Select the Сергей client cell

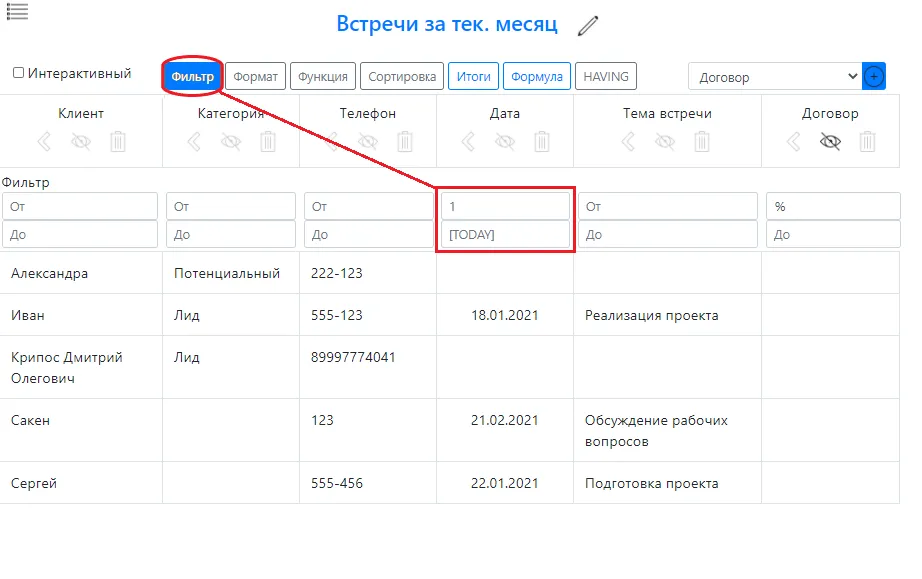pyautogui.click(x=81, y=483)
